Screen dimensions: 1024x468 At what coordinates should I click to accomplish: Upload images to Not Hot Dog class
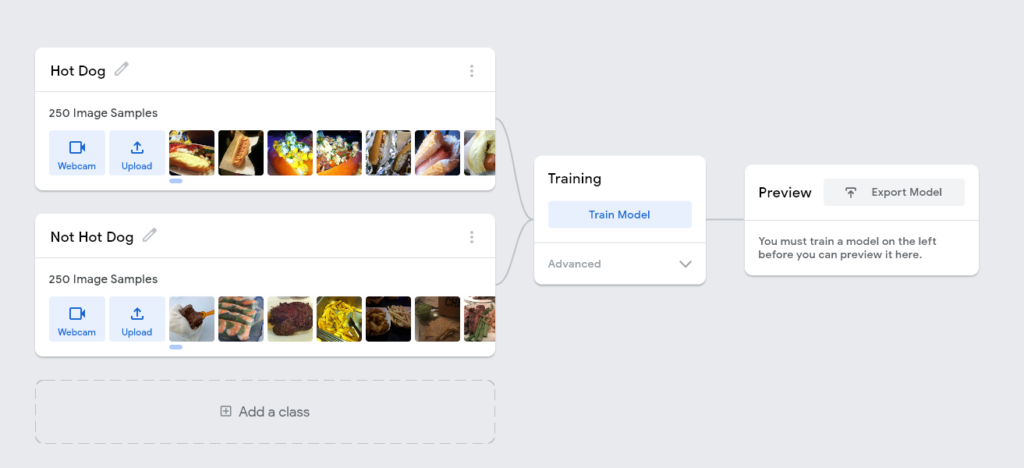pos(137,319)
